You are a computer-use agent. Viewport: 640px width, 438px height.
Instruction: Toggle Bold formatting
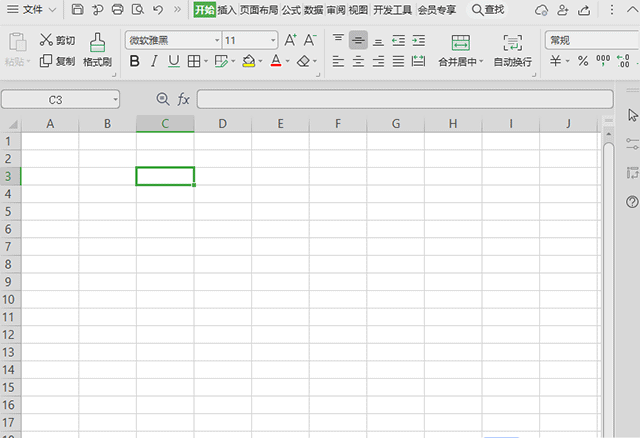pos(134,61)
